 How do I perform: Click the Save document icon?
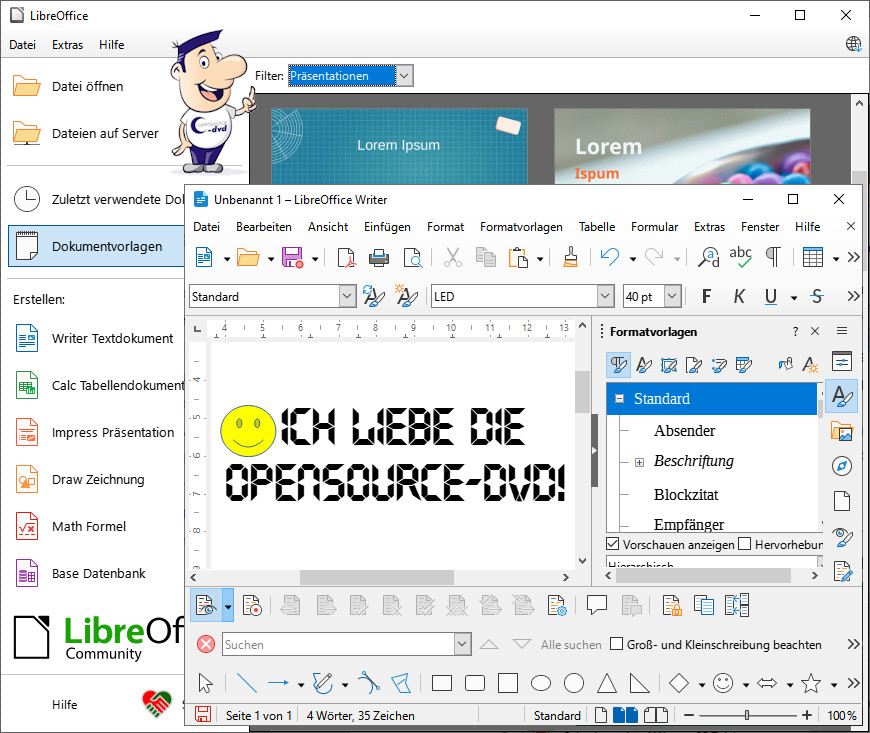click(x=293, y=258)
